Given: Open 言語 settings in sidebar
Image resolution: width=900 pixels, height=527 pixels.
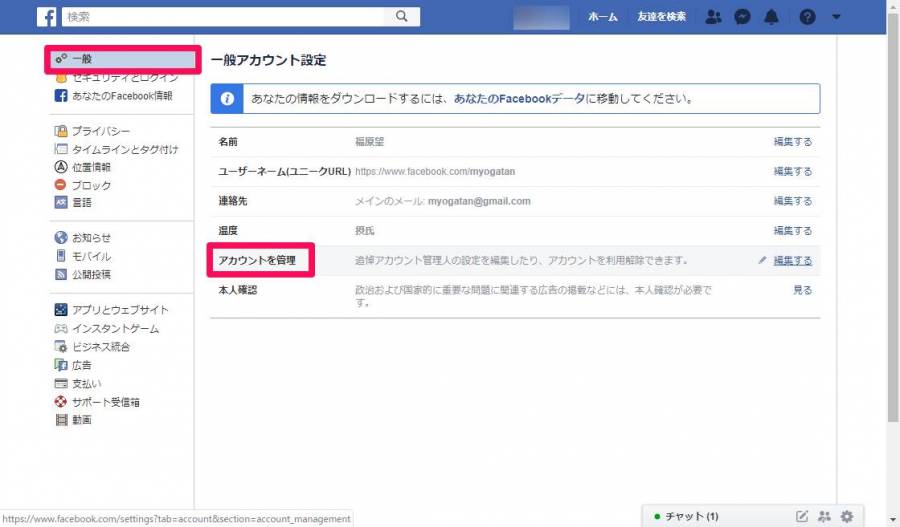Looking at the screenshot, I should click(82, 202).
